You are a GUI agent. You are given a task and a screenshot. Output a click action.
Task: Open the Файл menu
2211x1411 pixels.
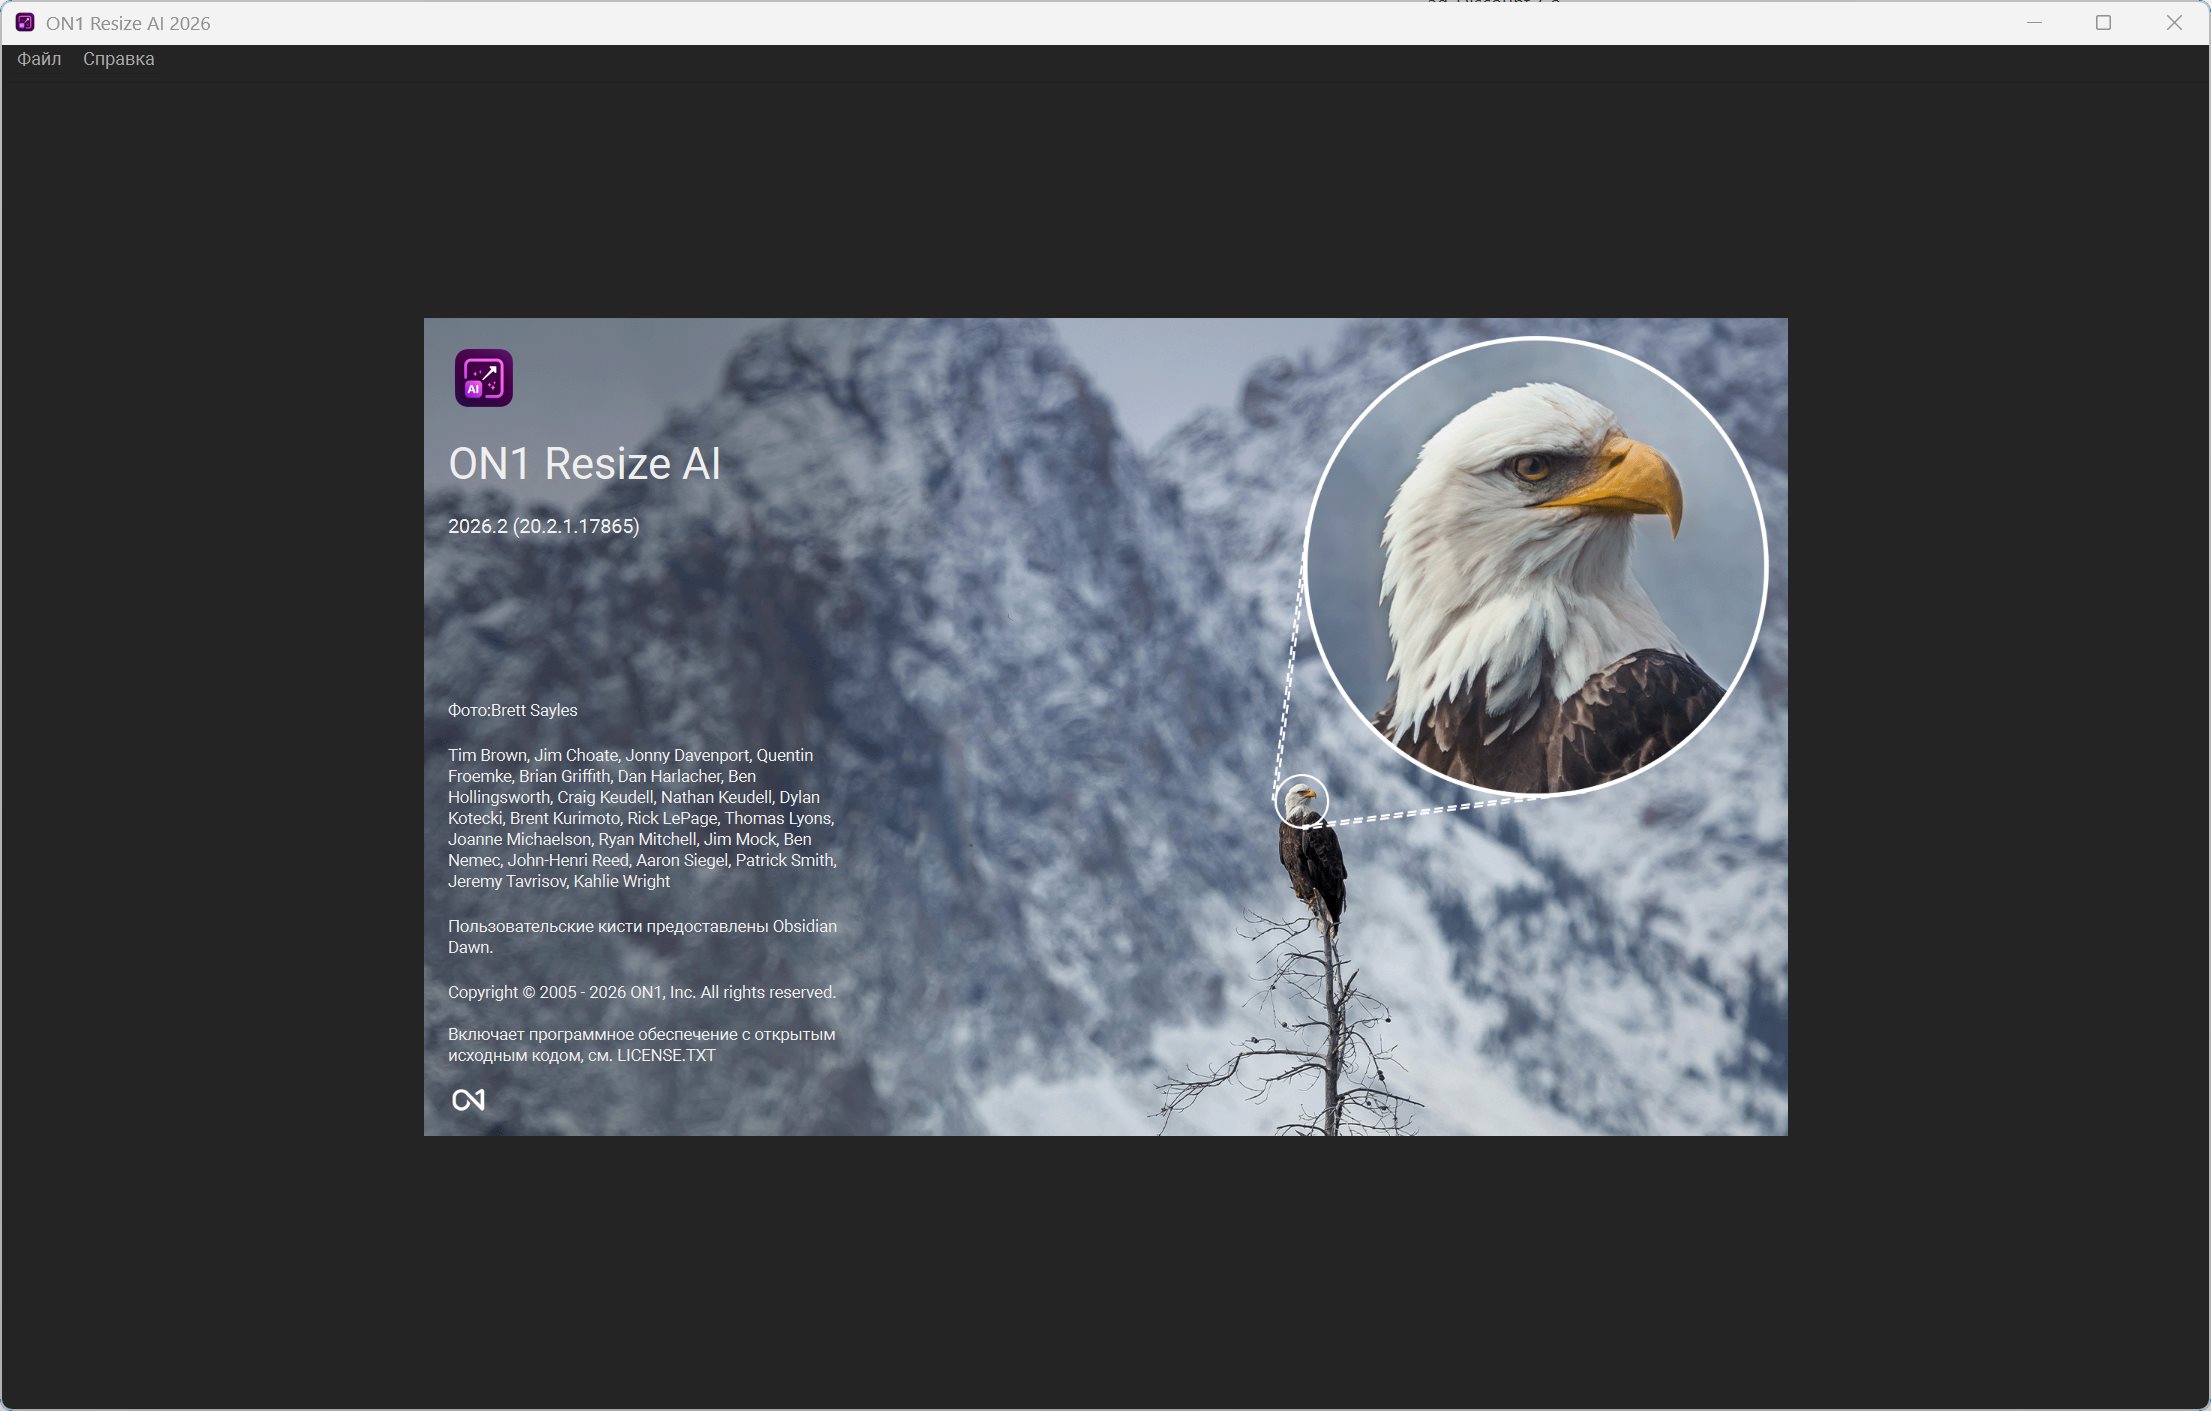(39, 59)
